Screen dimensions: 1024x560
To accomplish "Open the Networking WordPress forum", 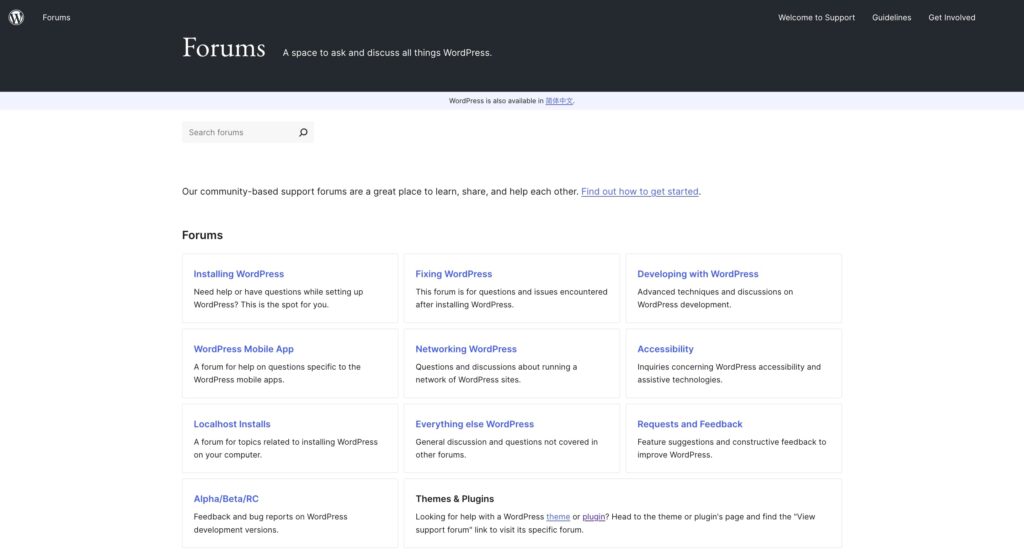I will 466,349.
